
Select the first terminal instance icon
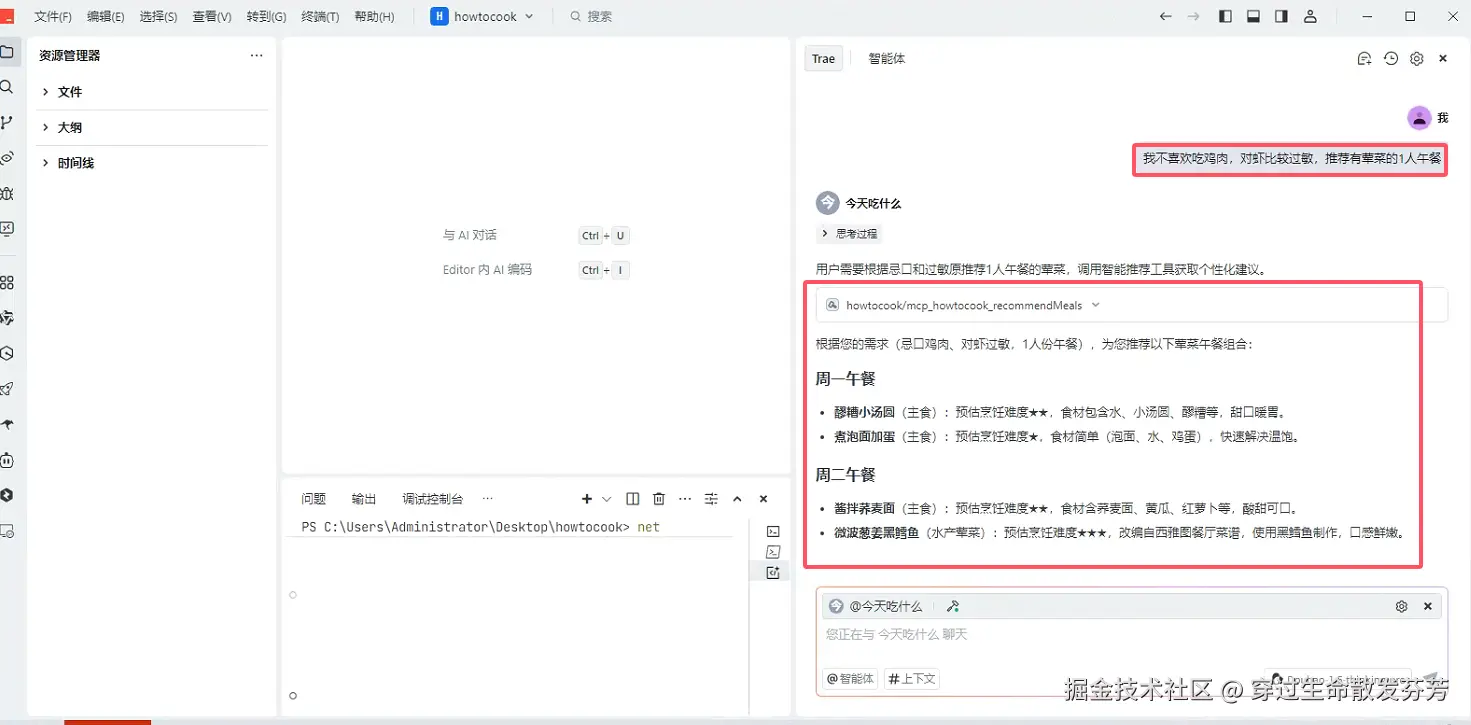(x=773, y=531)
